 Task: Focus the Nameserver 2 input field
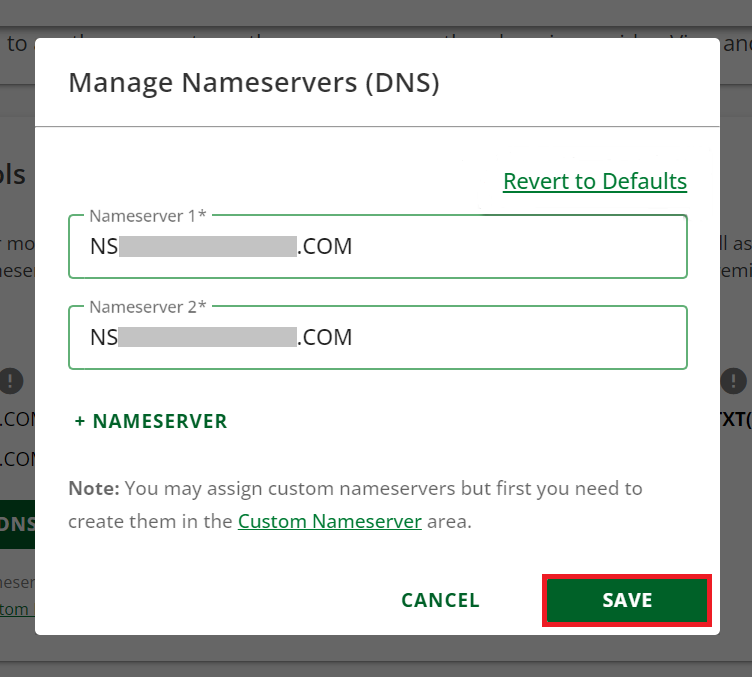(x=500, y=338)
